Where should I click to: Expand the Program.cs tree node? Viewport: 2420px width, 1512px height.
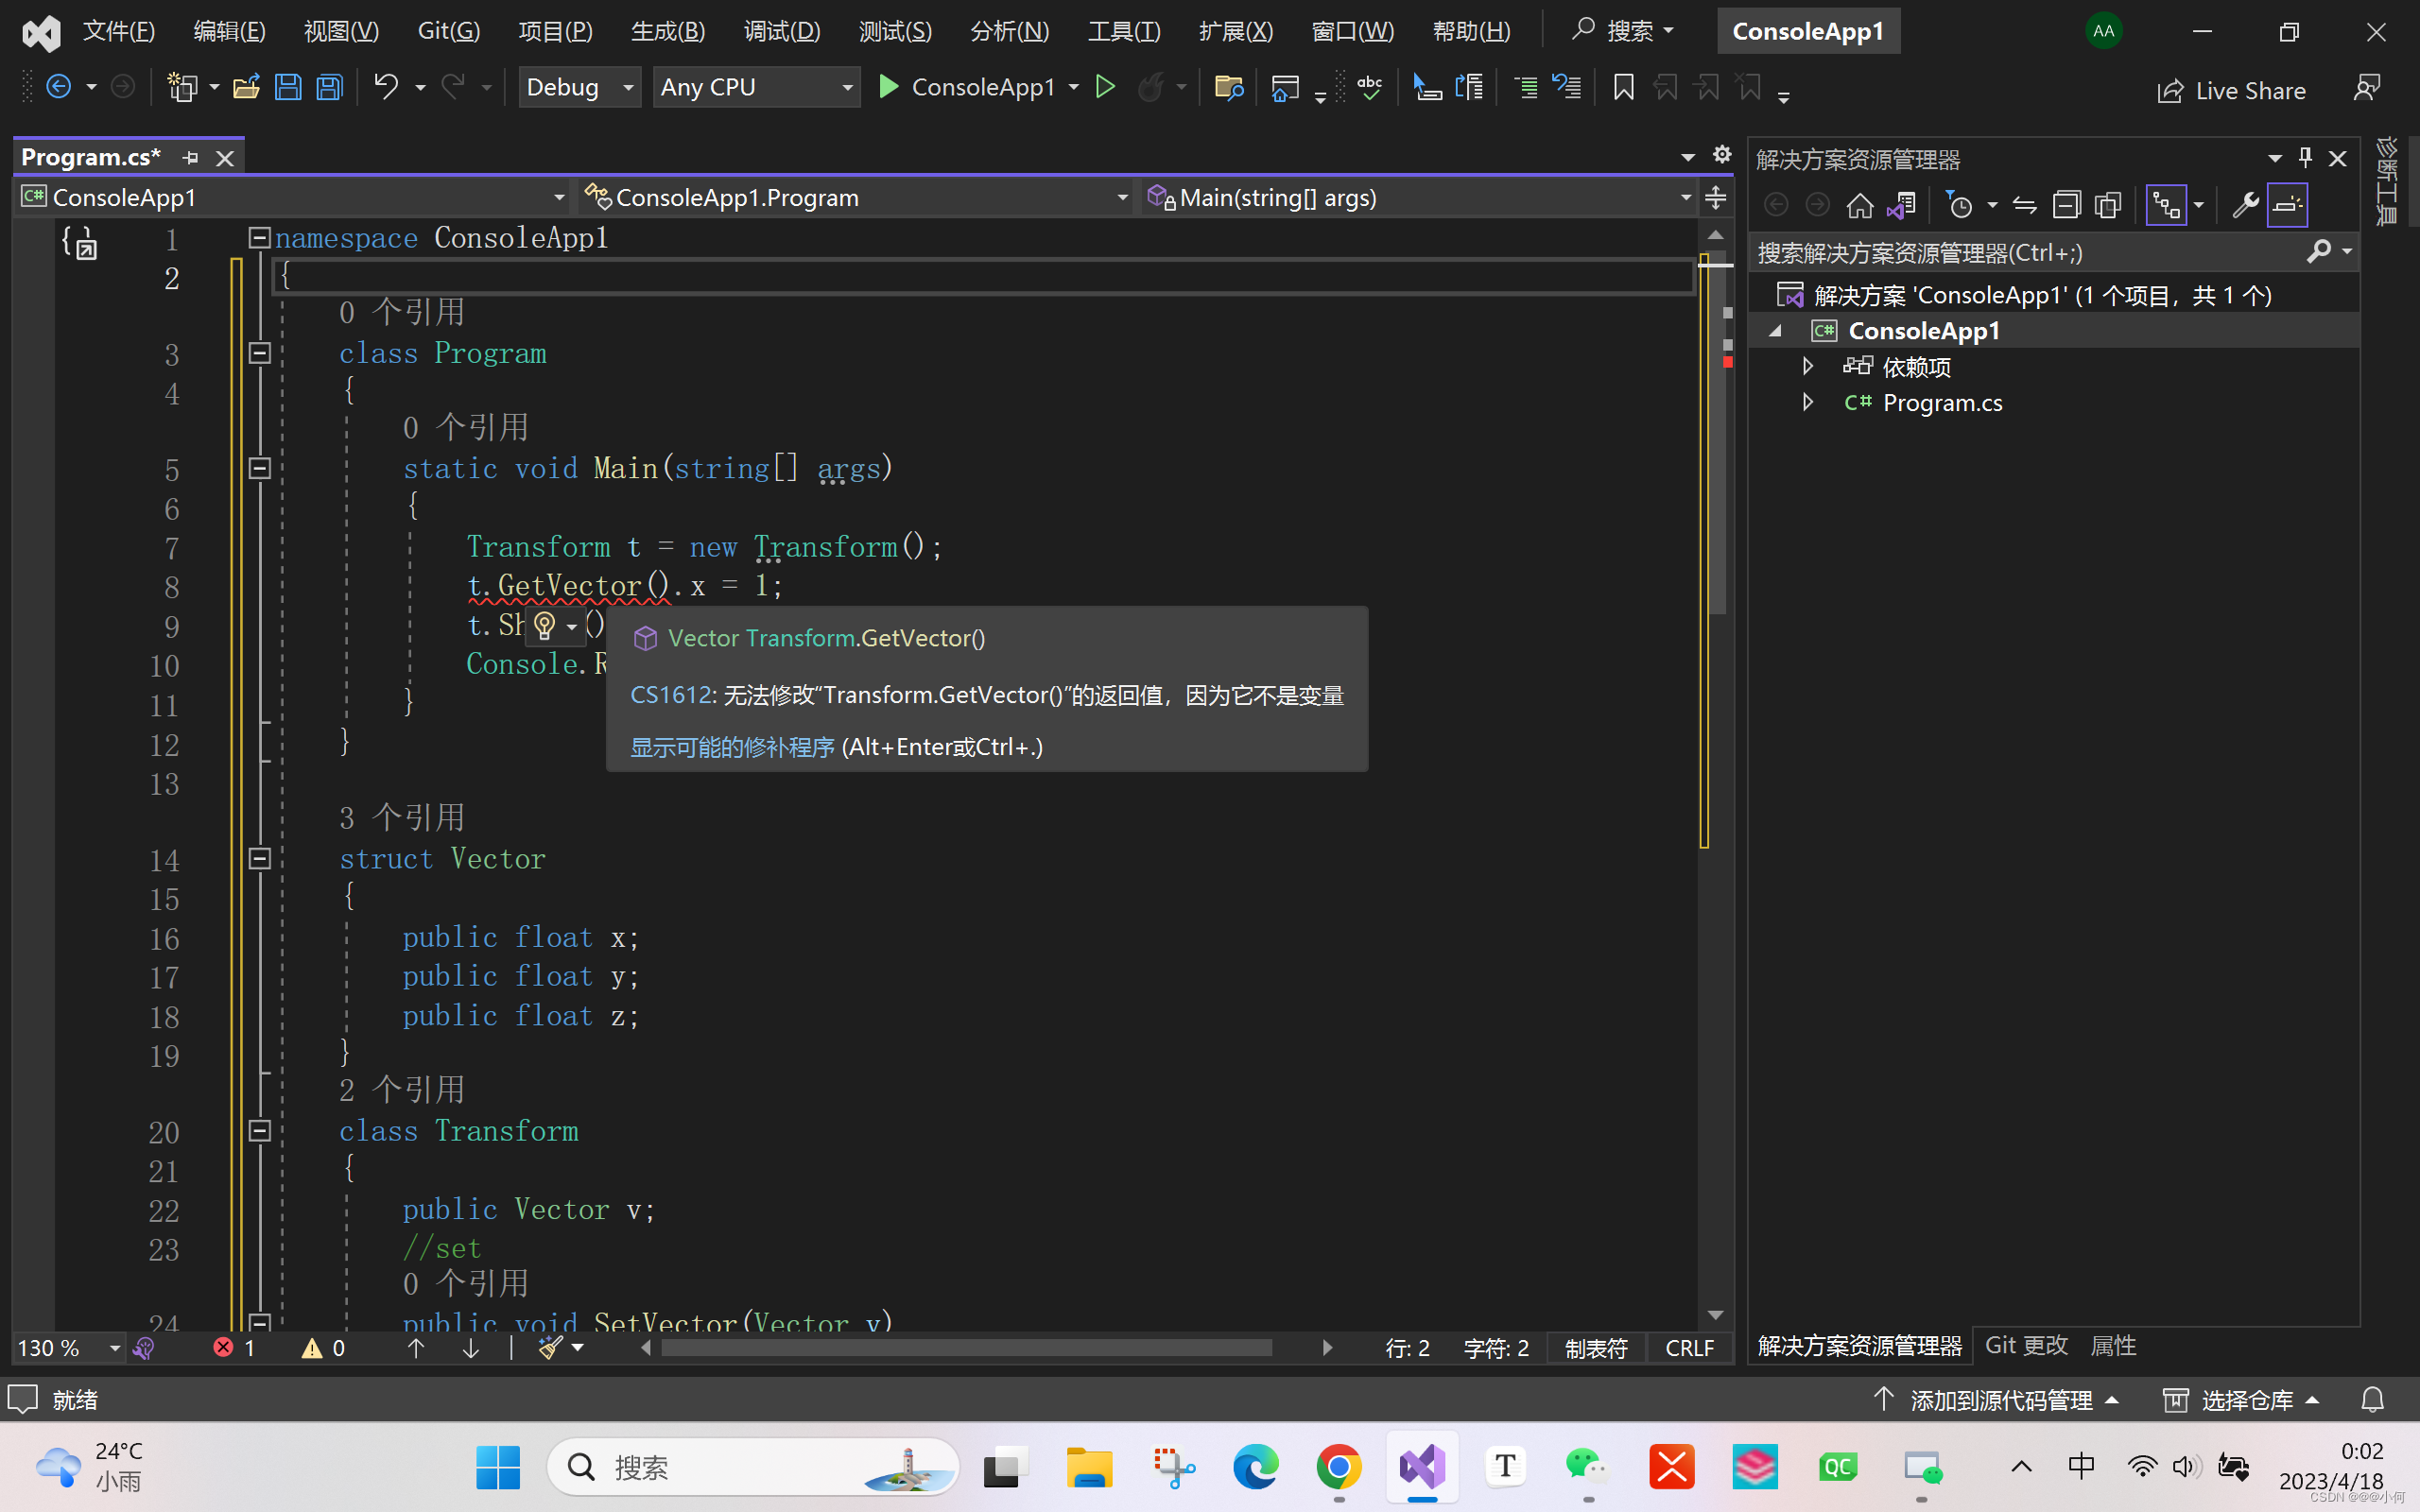pyautogui.click(x=1807, y=402)
